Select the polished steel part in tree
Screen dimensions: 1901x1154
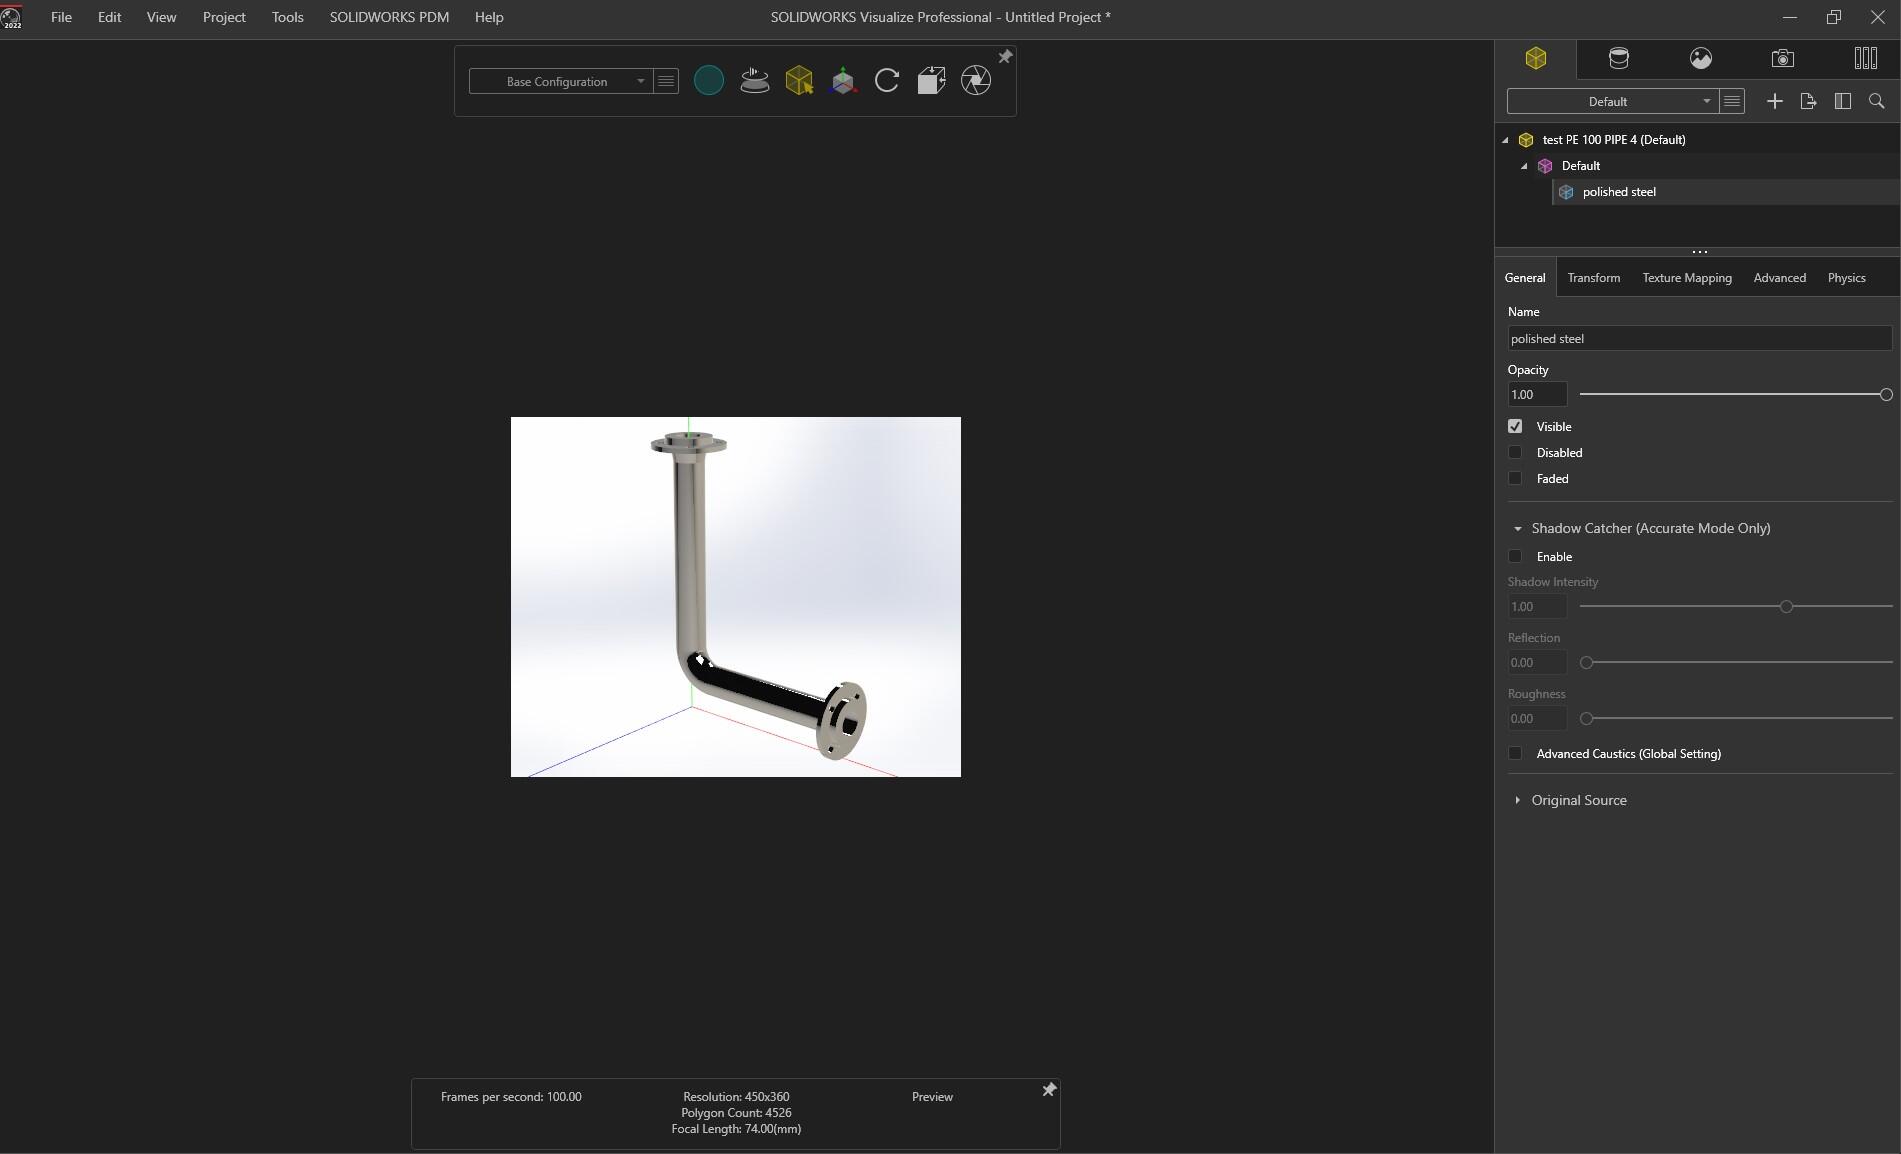1618,192
